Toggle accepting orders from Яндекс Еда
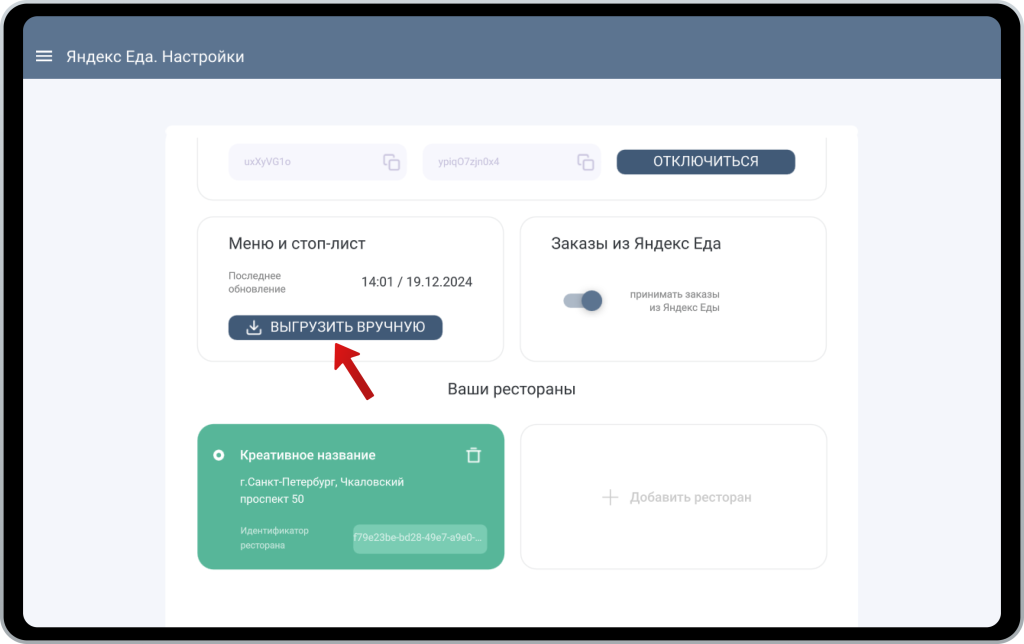 [583, 300]
